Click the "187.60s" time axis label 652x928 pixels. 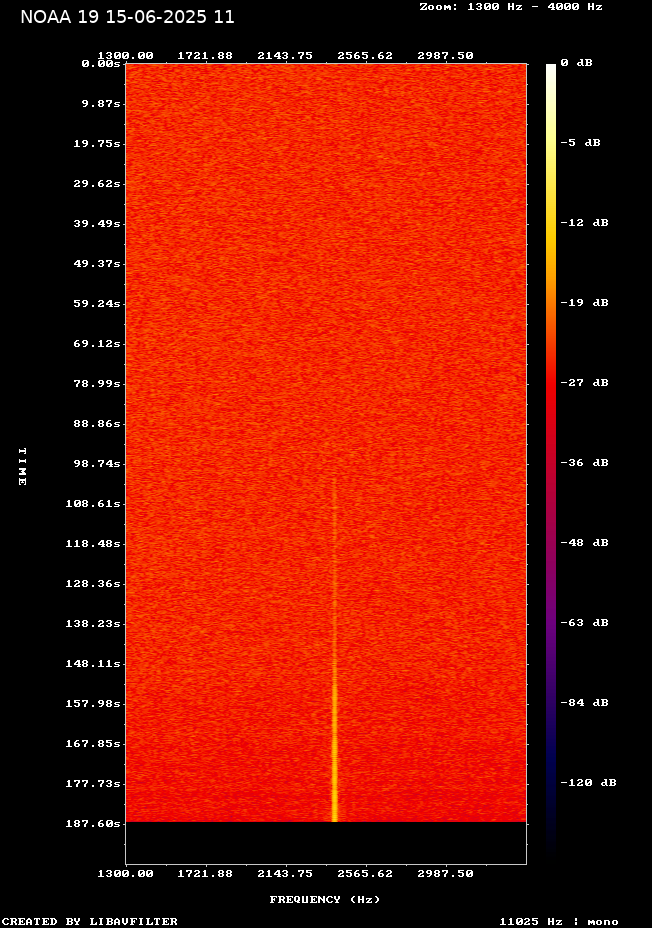point(93,823)
